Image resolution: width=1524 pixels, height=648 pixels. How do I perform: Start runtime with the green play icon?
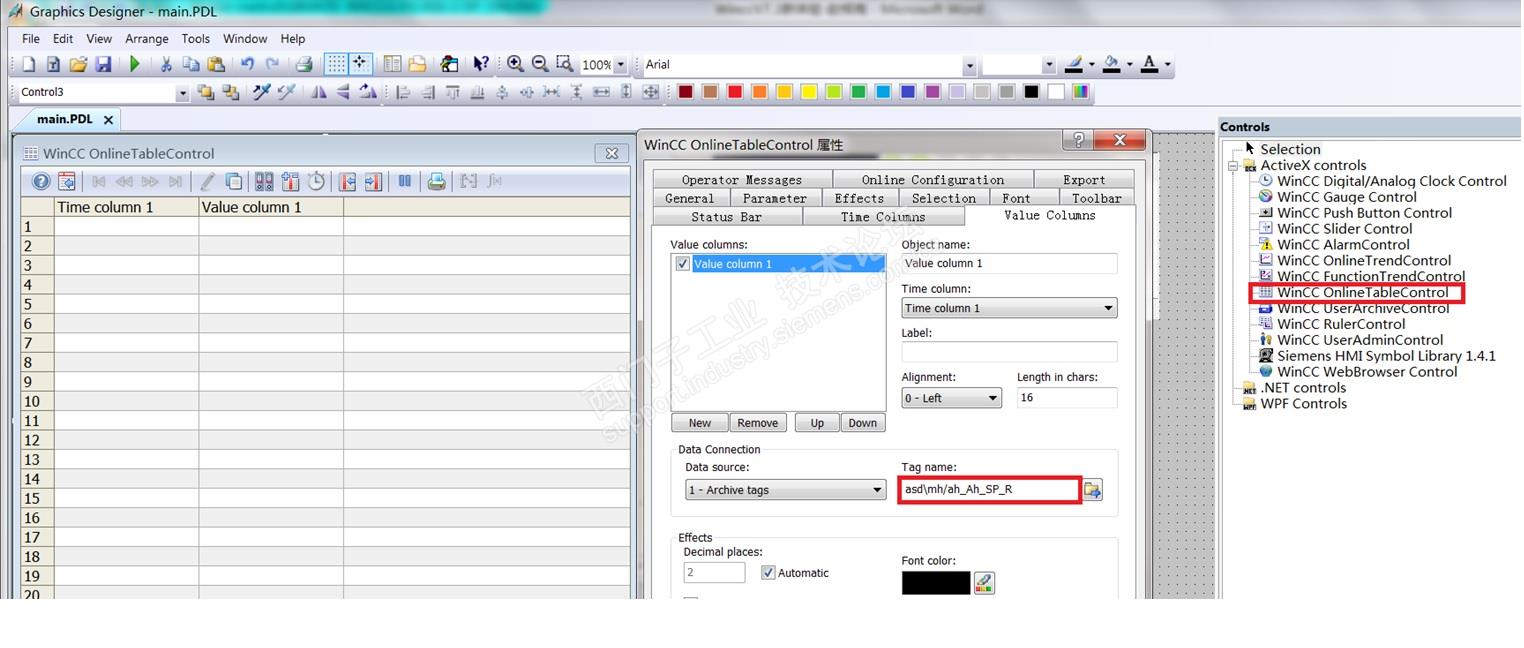pos(135,64)
